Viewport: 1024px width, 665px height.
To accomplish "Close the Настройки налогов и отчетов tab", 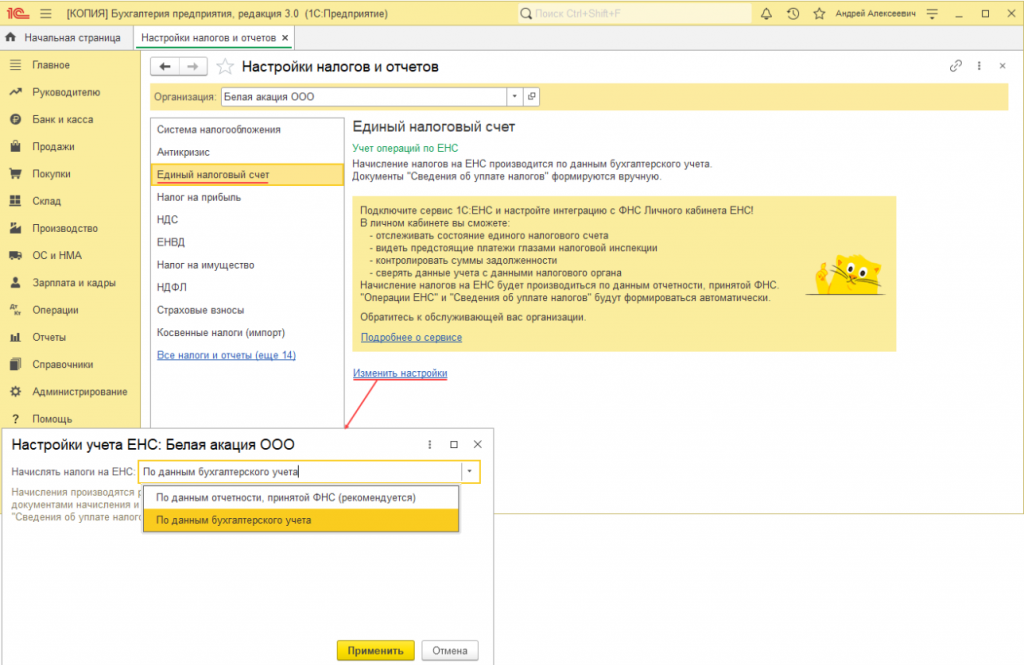I will coord(285,38).
